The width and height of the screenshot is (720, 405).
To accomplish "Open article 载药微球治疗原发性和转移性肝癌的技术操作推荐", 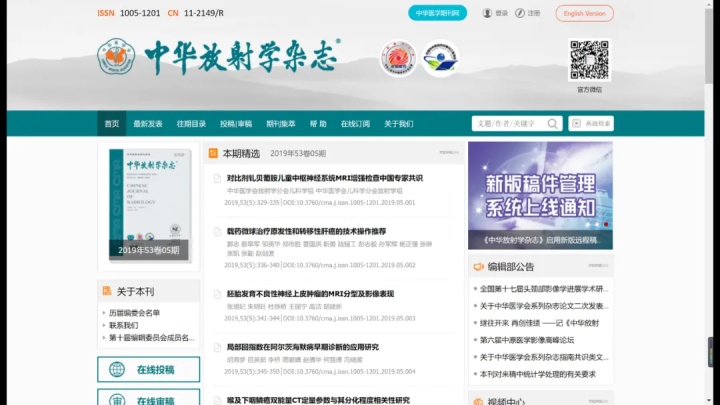I will [306, 231].
